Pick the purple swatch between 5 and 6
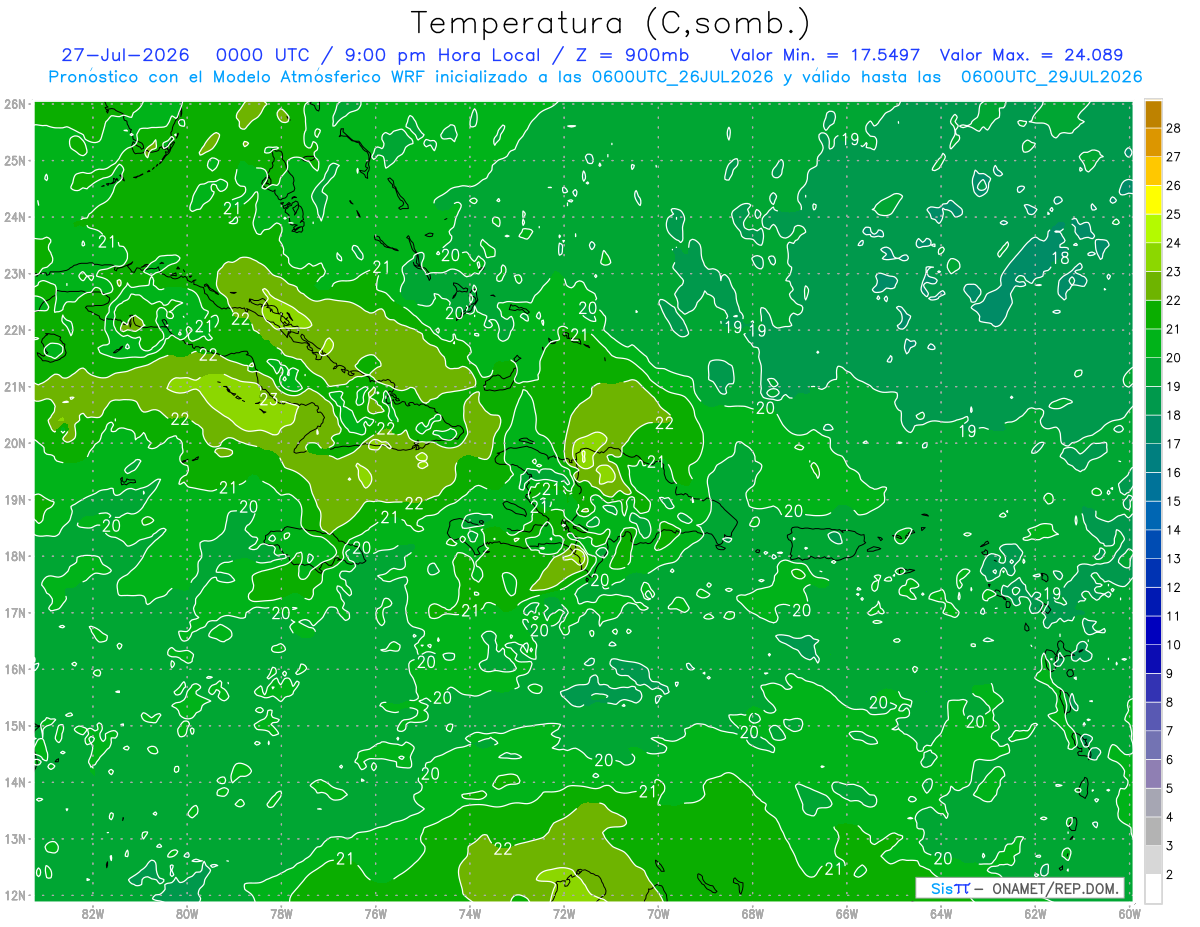 [1153, 774]
